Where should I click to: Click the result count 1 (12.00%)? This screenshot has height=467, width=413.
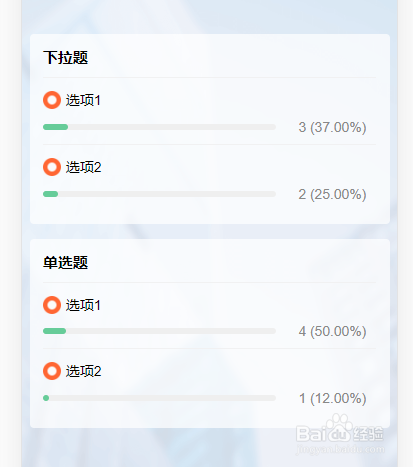coord(332,398)
